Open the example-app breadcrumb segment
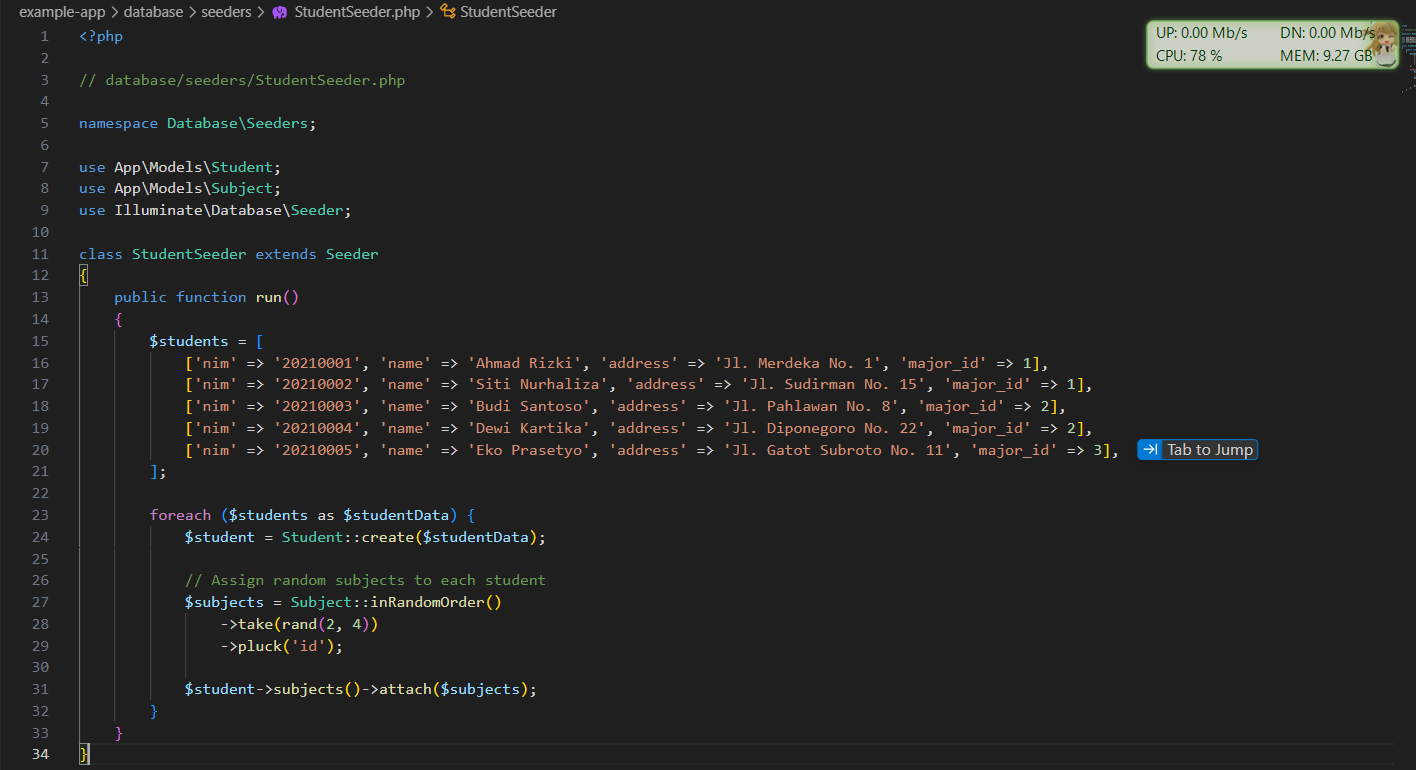 60,12
